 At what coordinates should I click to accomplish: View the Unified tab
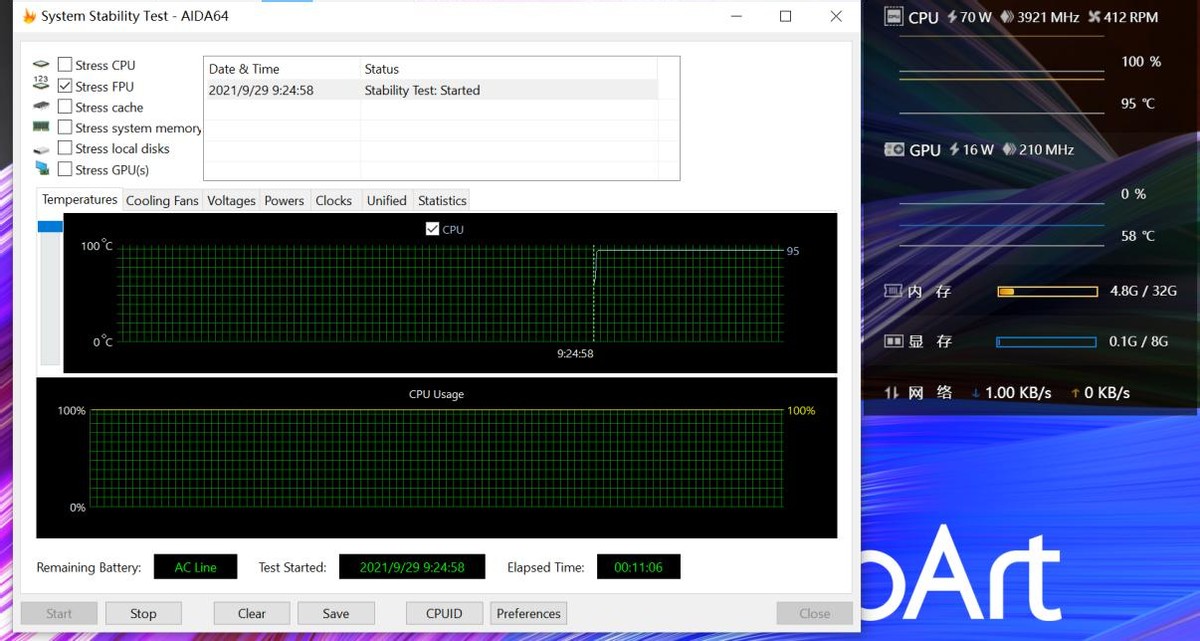(386, 200)
